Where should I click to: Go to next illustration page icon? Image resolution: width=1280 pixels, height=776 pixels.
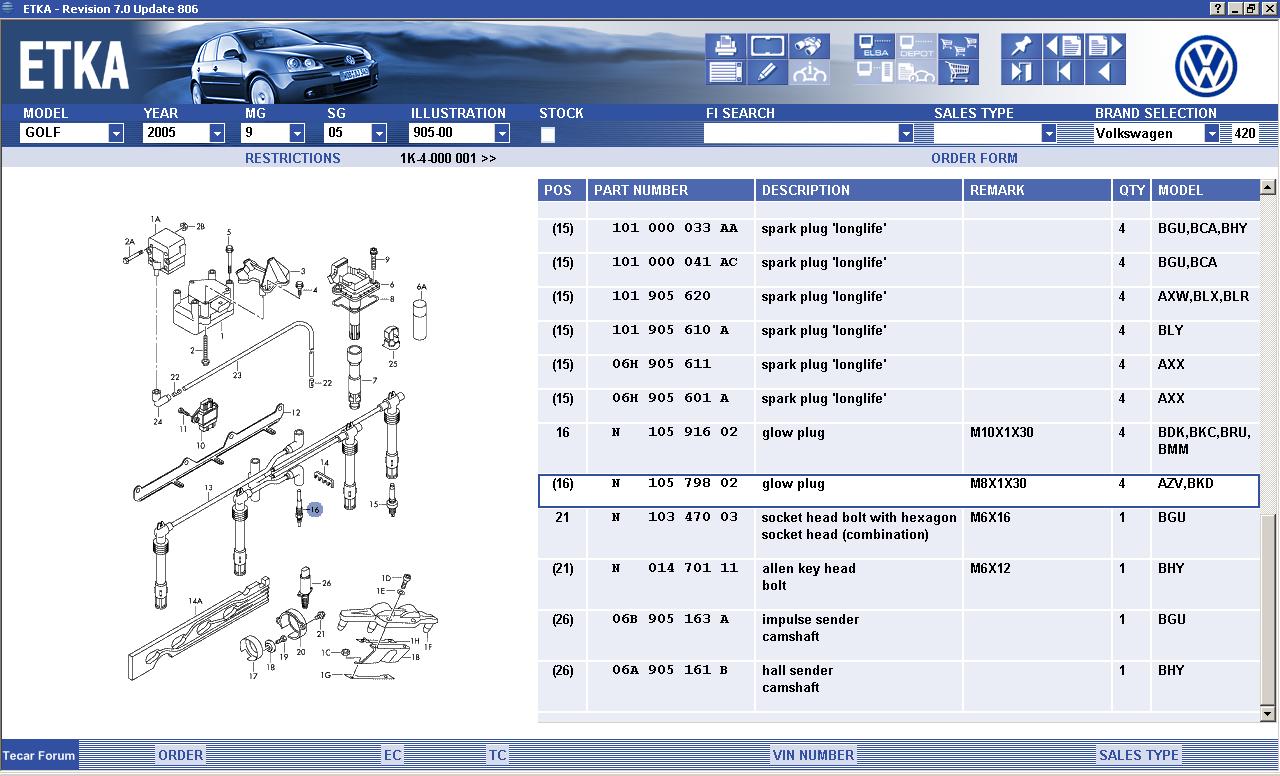coord(1105,46)
